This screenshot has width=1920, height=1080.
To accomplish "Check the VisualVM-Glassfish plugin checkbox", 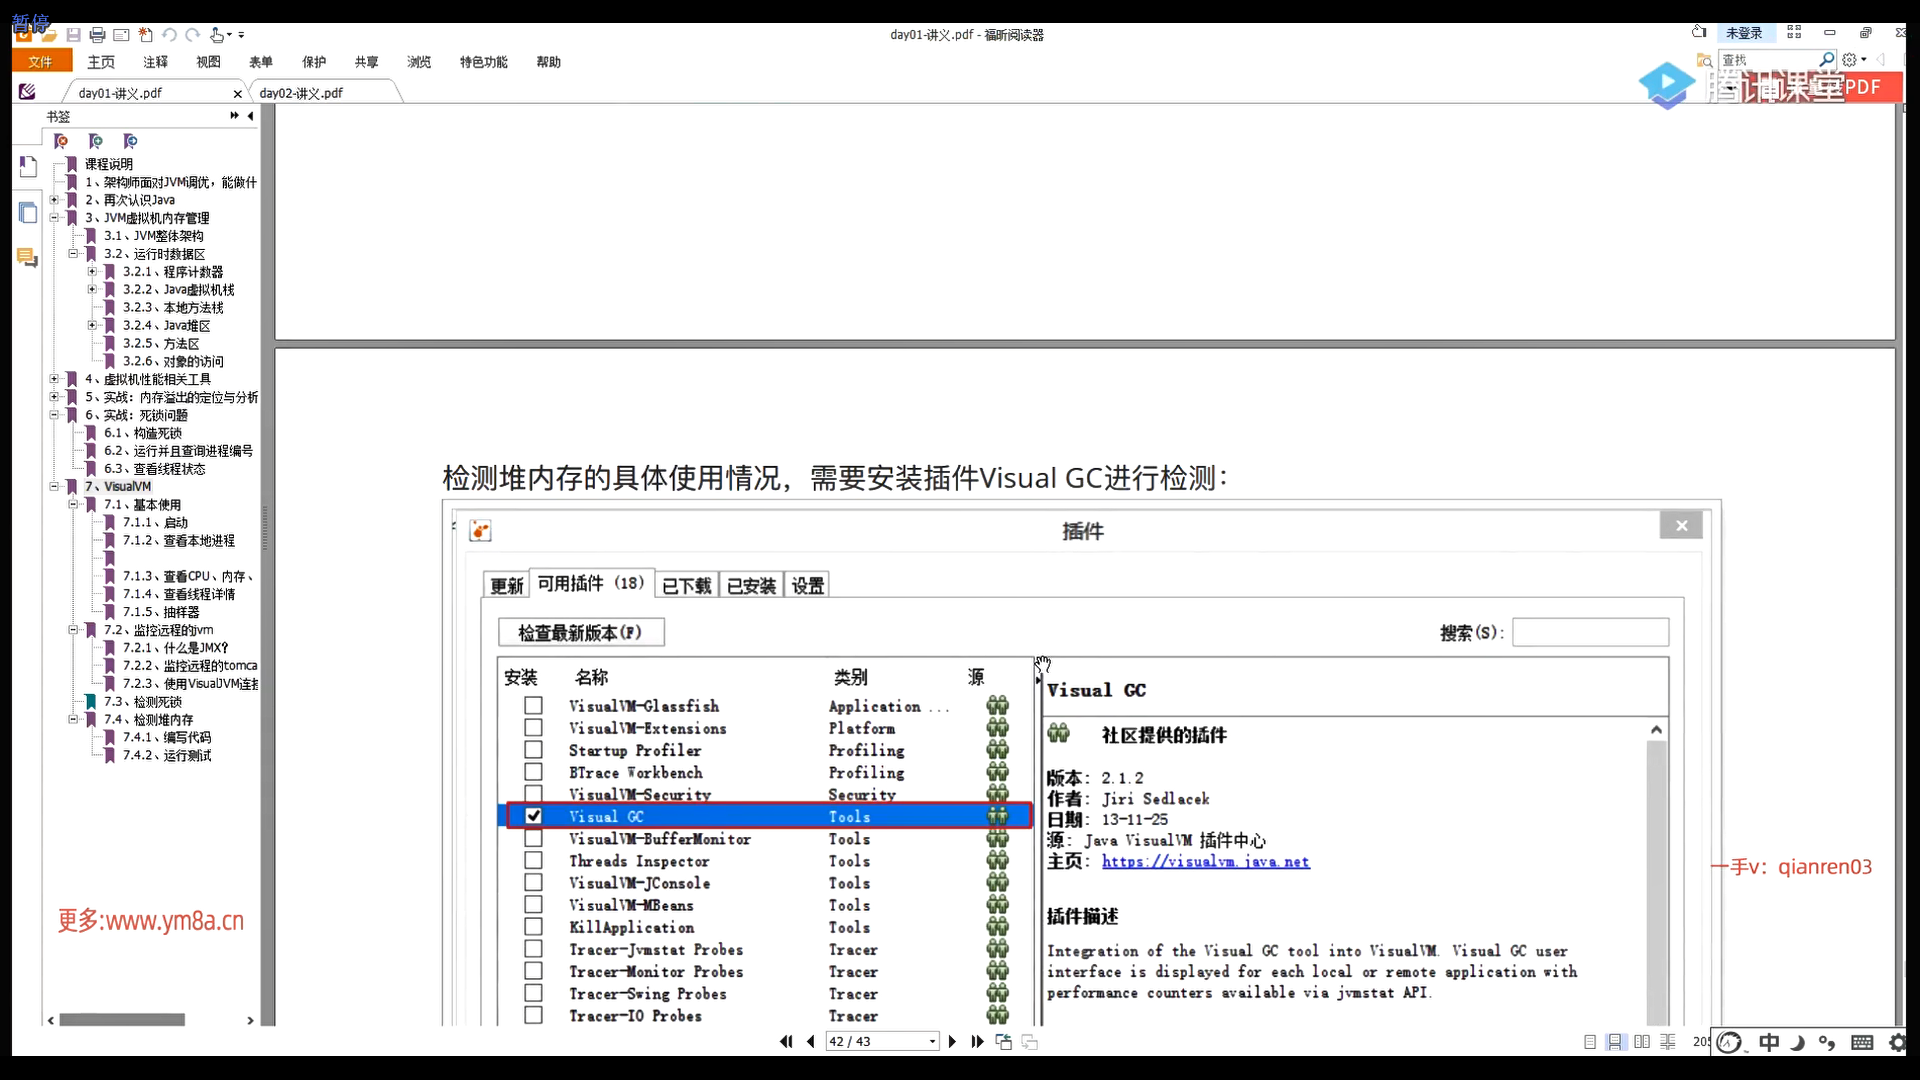I will (533, 706).
